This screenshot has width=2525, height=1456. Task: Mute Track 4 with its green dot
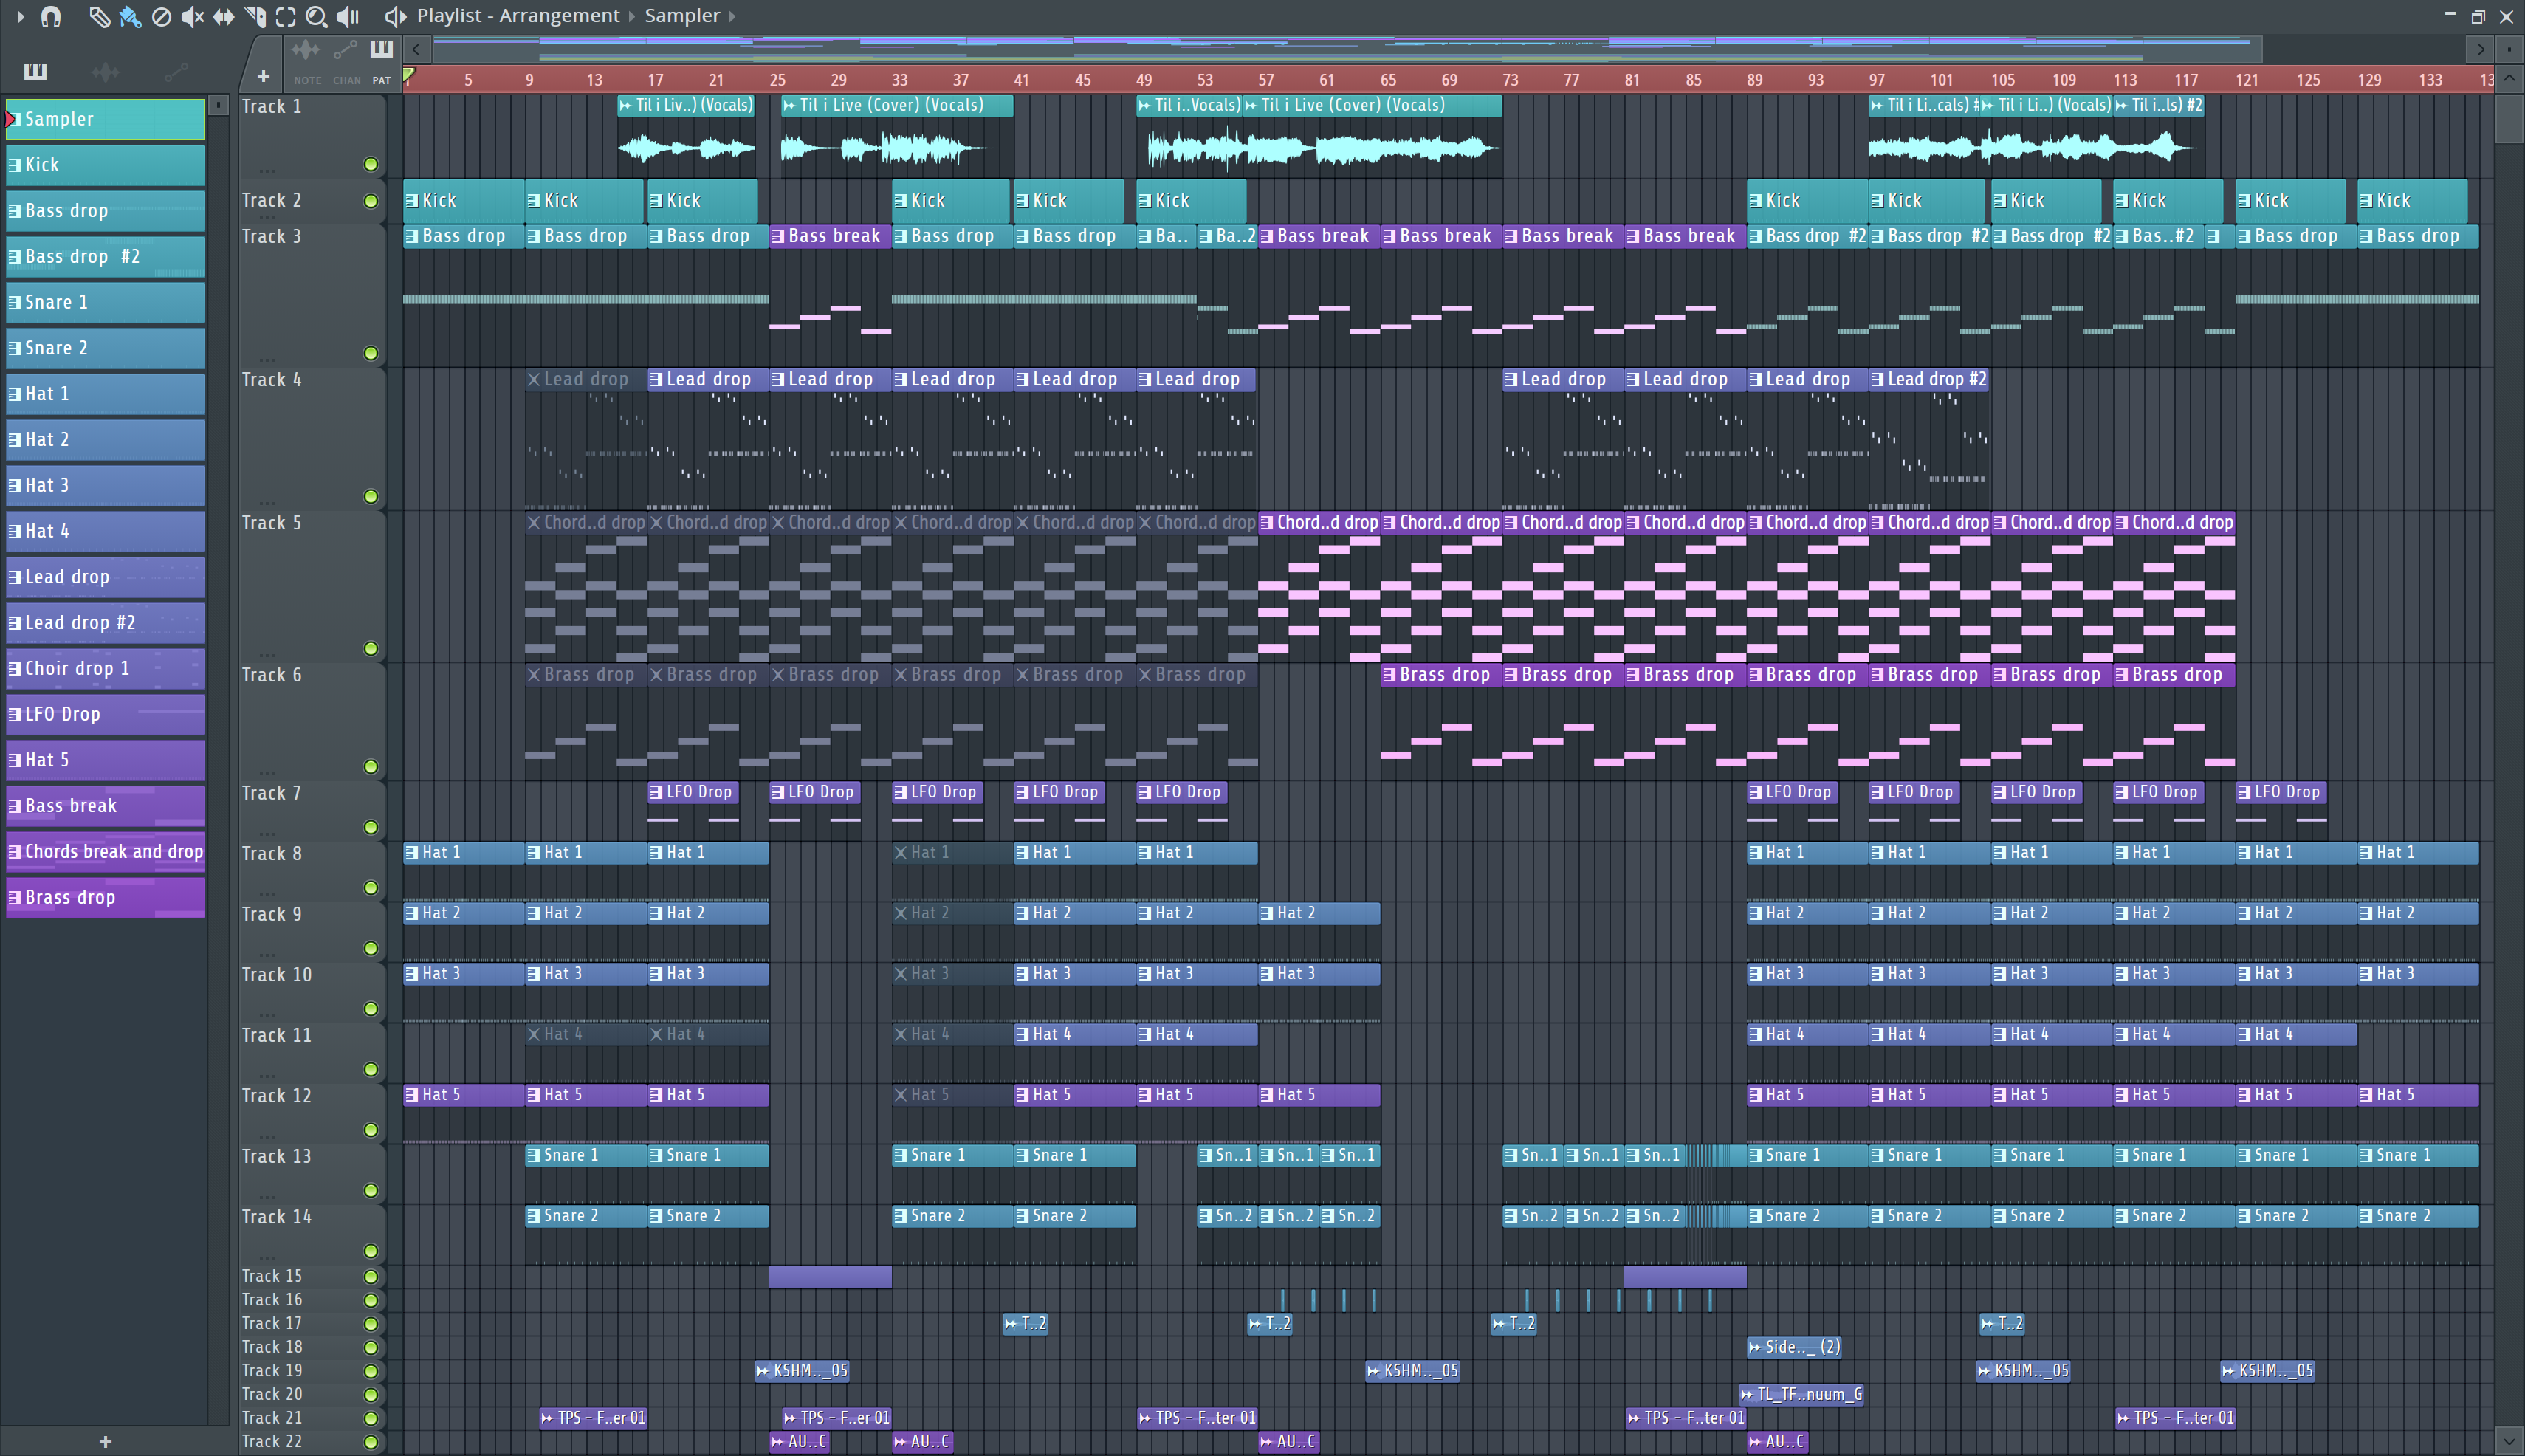pyautogui.click(x=371, y=496)
